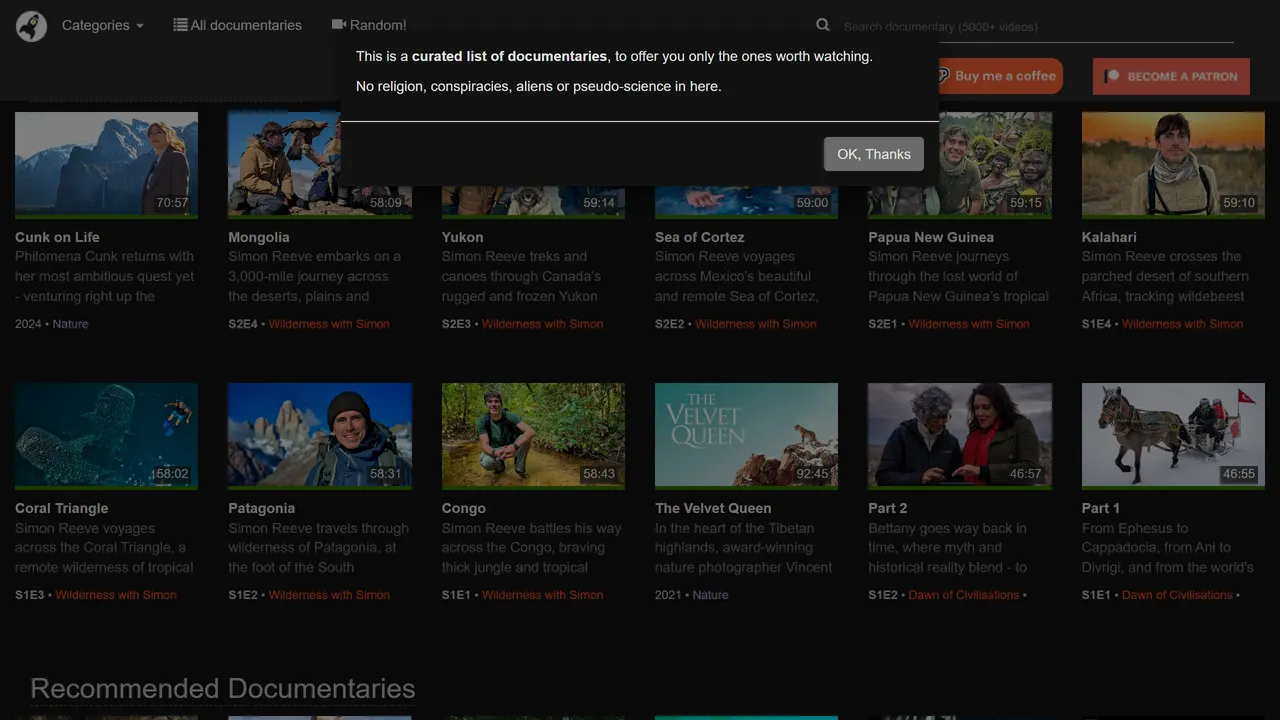Open the Coral Triangle thumbnail
The image size is (1280, 720).
click(x=106, y=436)
